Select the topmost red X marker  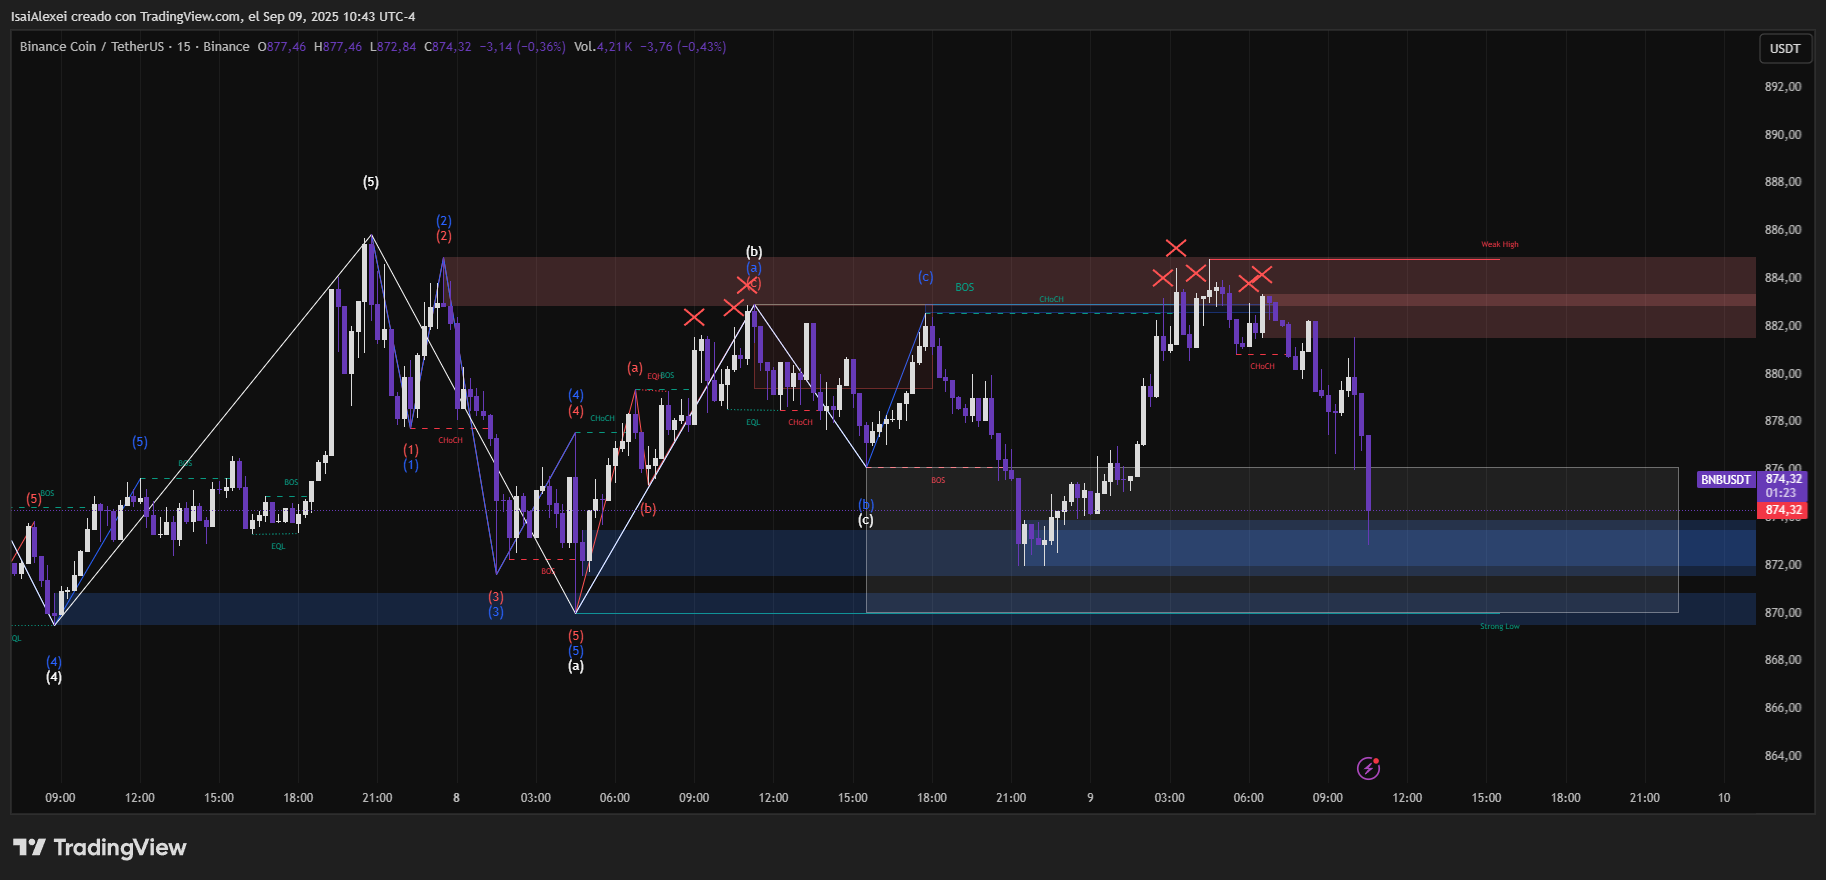(x=1176, y=247)
